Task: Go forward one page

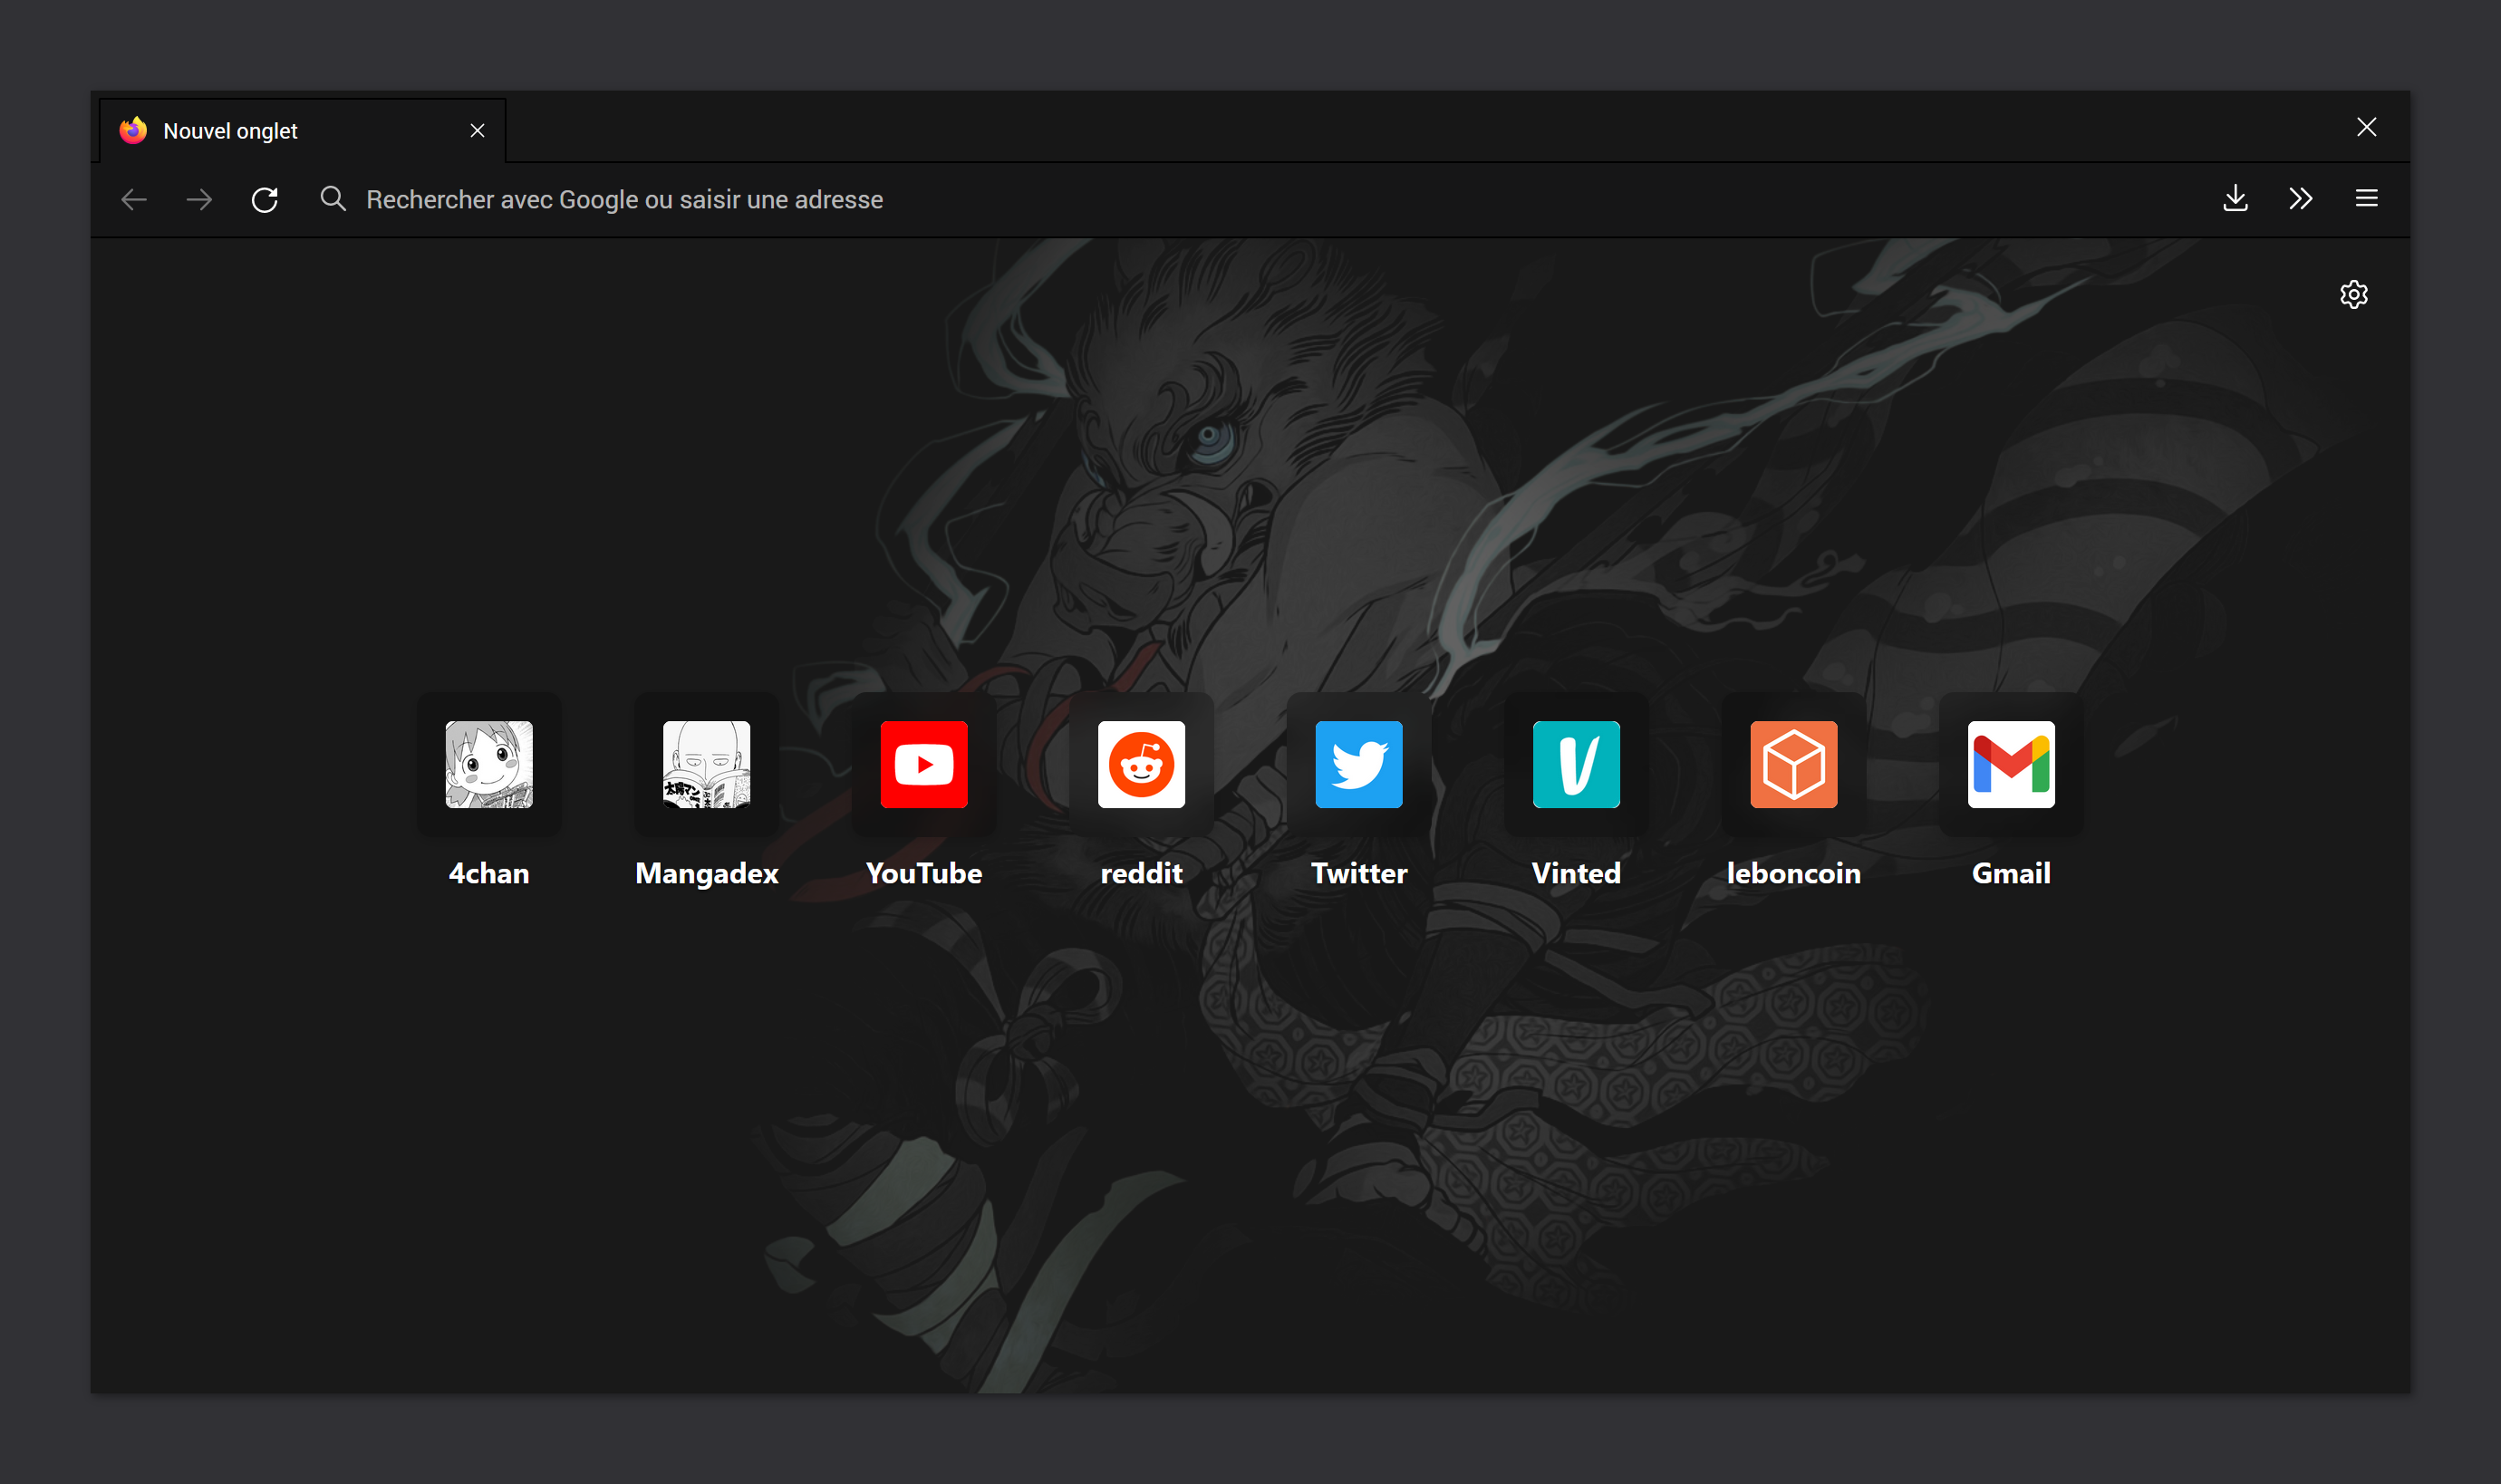Action: (199, 200)
